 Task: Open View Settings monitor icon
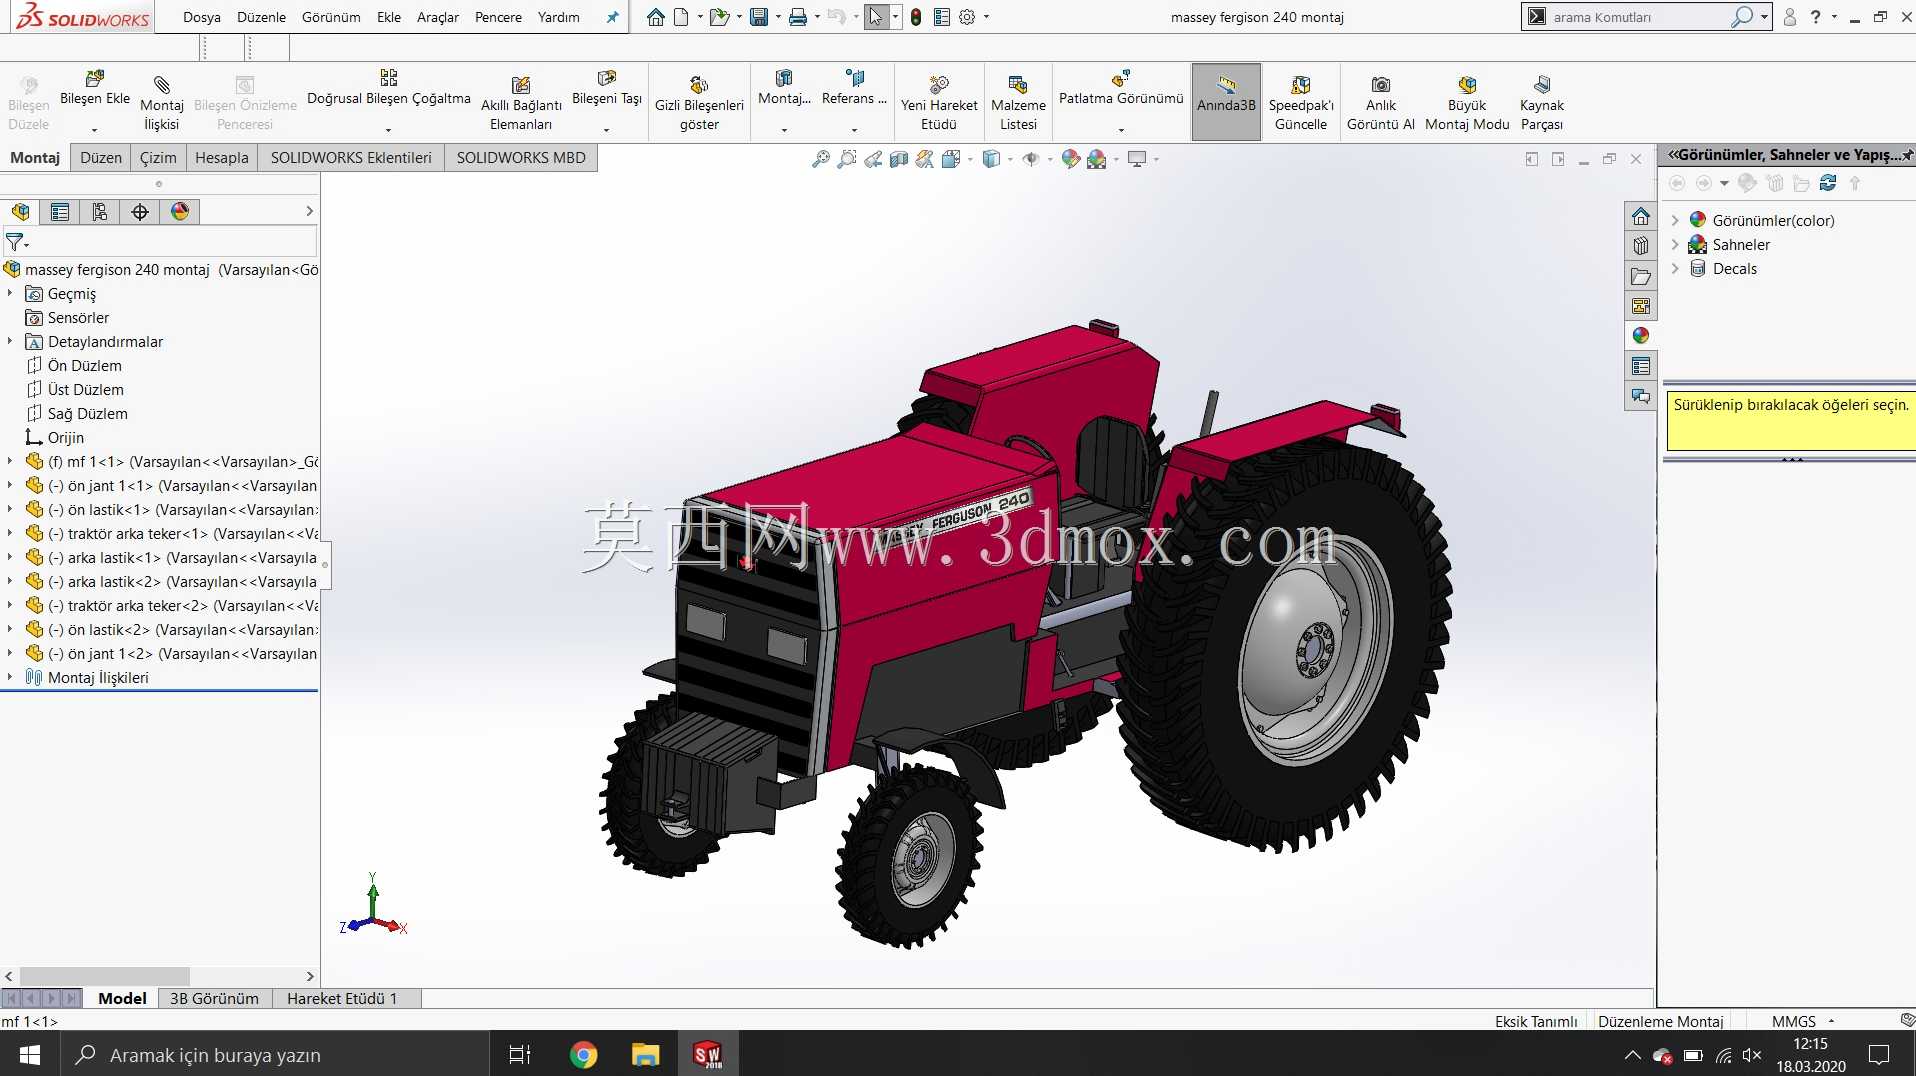(x=1137, y=159)
